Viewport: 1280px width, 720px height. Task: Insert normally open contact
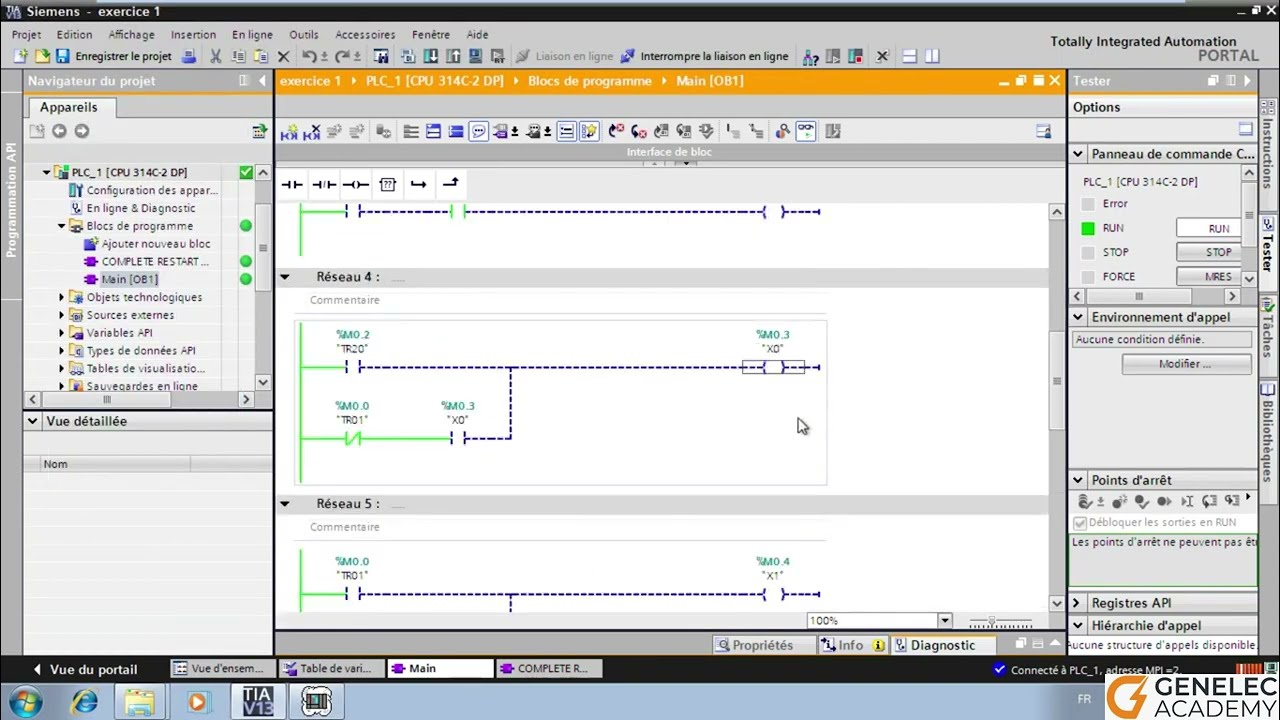[292, 184]
